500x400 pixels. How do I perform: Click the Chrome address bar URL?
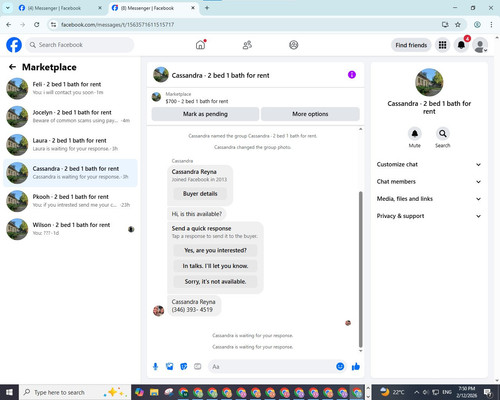117,25
